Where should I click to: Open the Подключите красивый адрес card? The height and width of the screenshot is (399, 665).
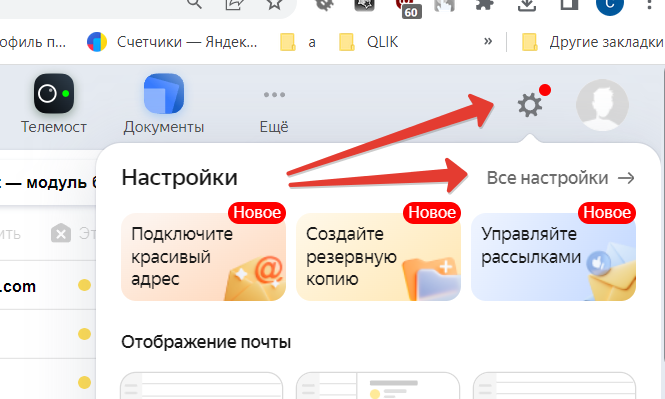204,257
